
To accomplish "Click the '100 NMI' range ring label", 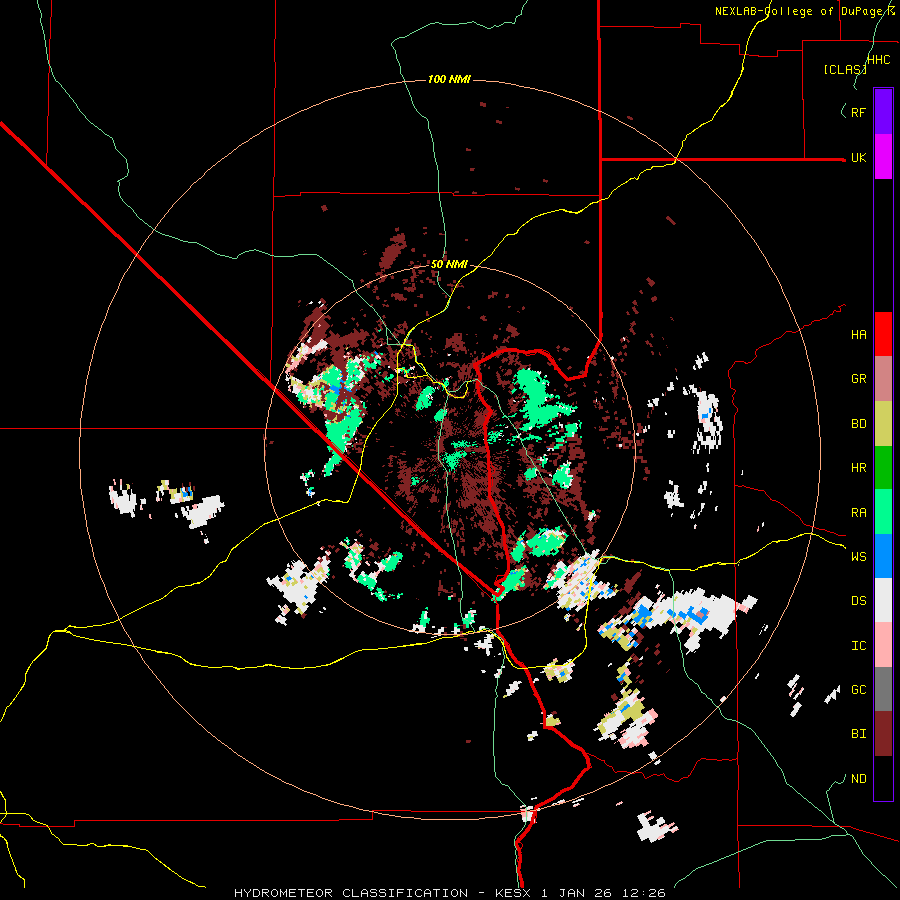I will point(449,79).
